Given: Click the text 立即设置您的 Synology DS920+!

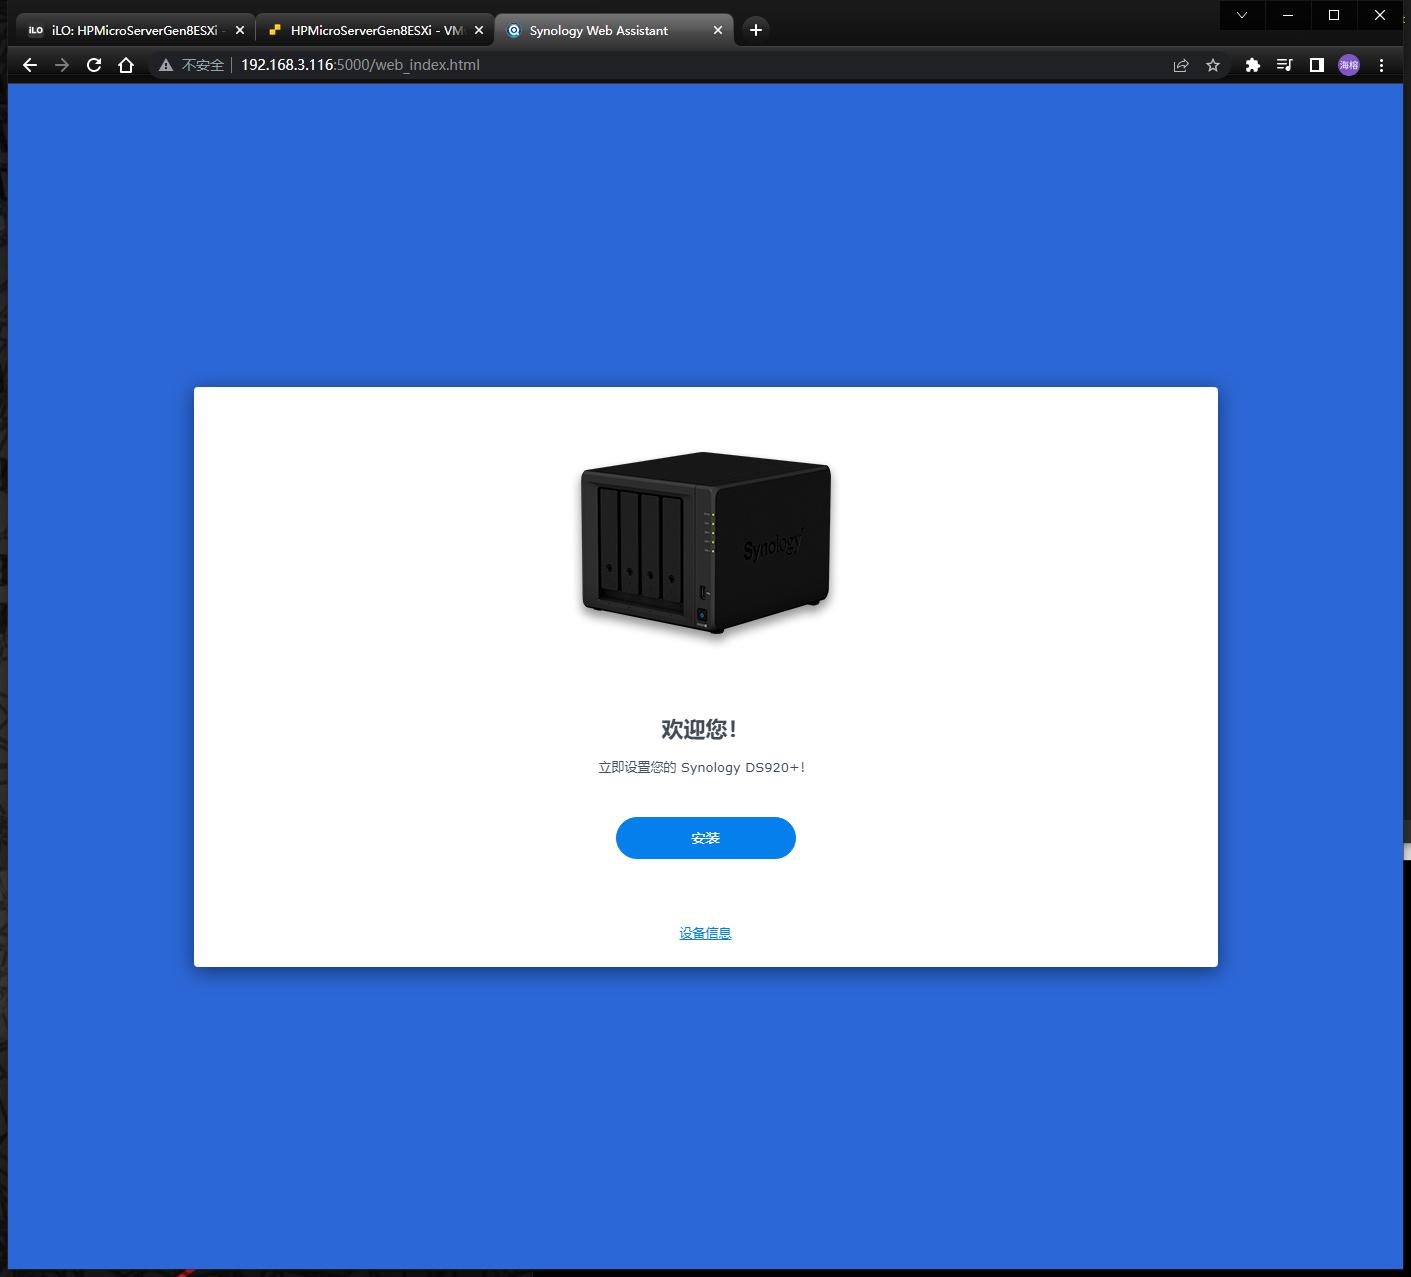Looking at the screenshot, I should pos(701,767).
